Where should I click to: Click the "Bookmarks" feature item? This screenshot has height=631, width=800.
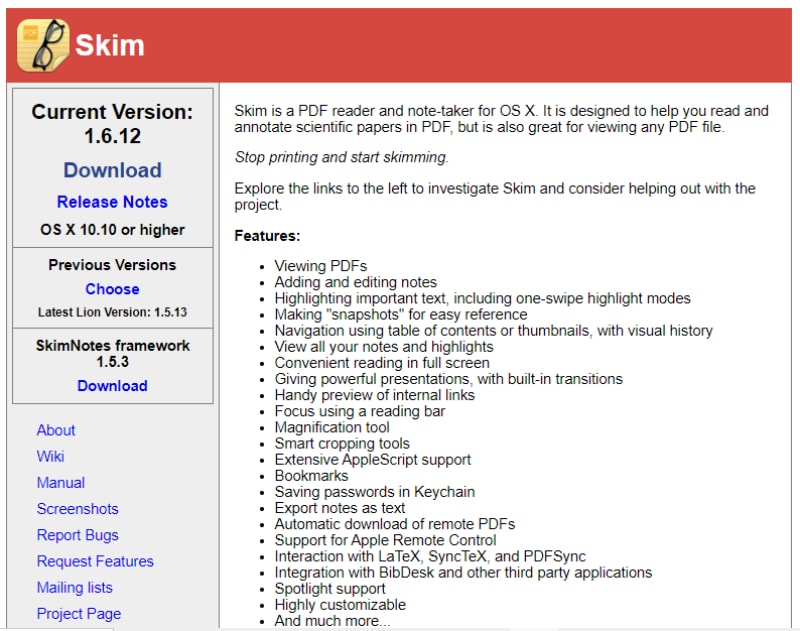click(312, 475)
